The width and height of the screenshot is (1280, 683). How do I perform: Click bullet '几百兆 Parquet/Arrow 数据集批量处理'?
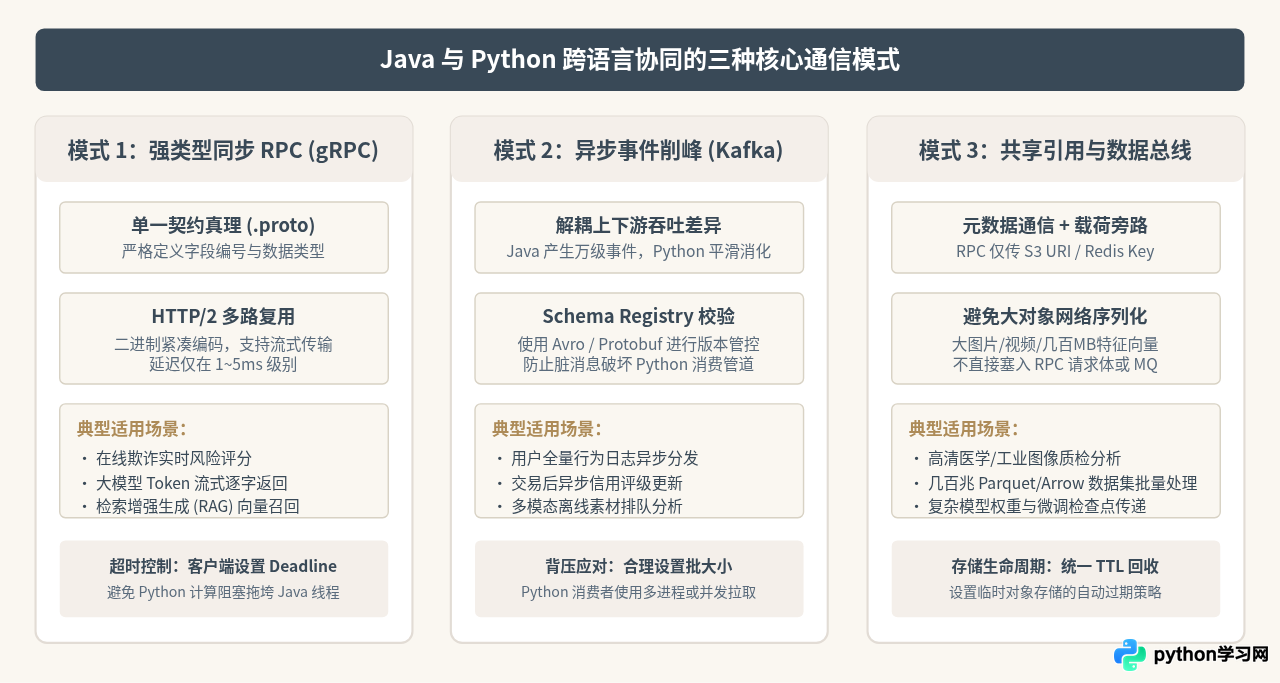[1063, 482]
